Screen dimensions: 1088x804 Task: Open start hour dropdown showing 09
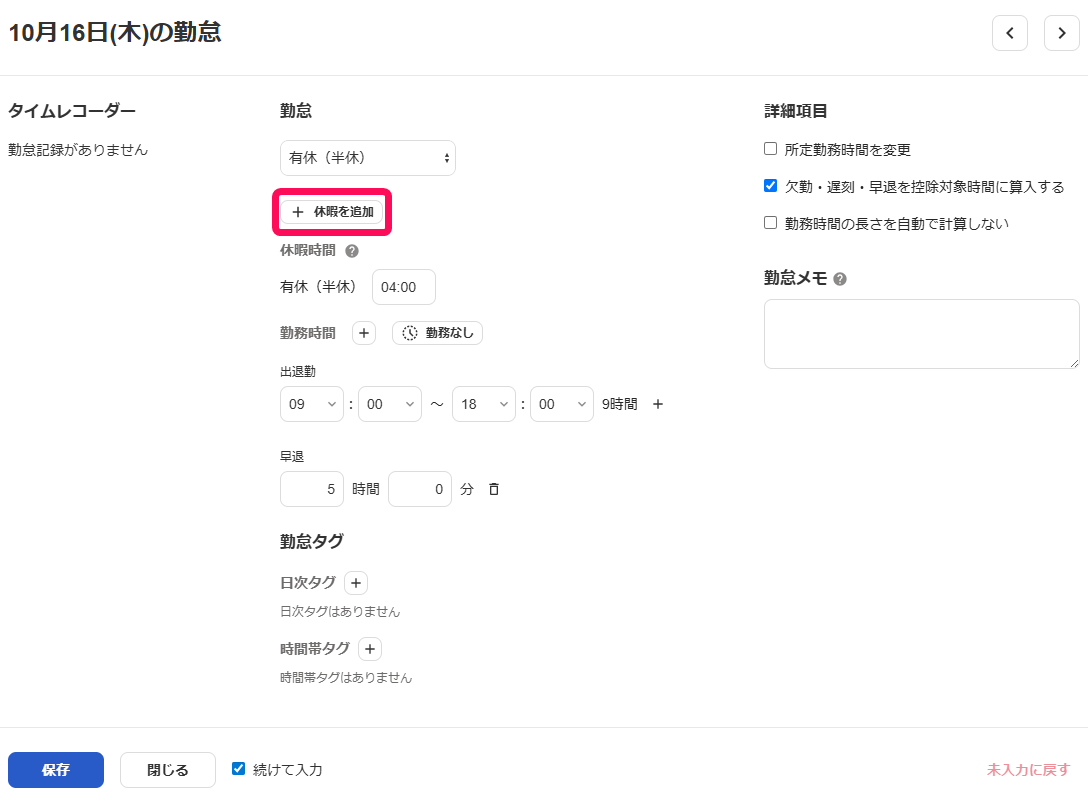pyautogui.click(x=312, y=404)
